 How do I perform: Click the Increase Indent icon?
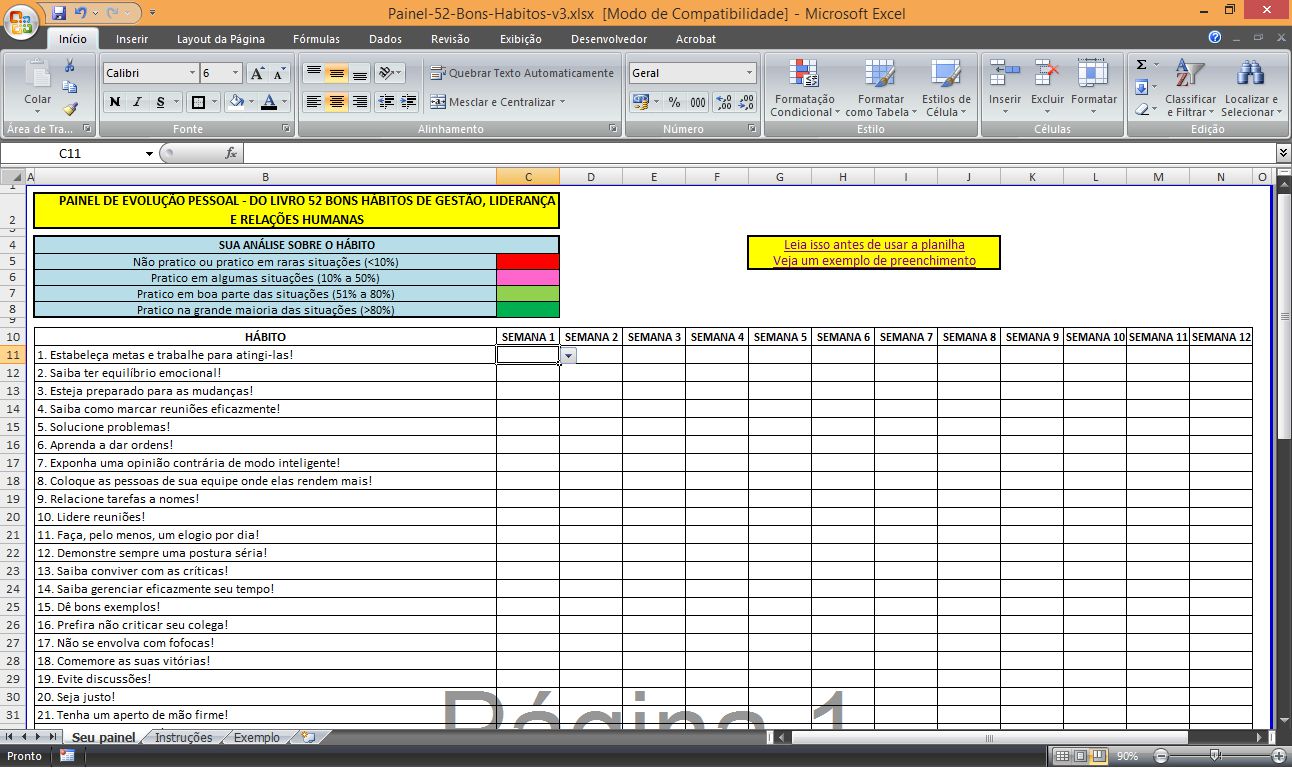[408, 102]
